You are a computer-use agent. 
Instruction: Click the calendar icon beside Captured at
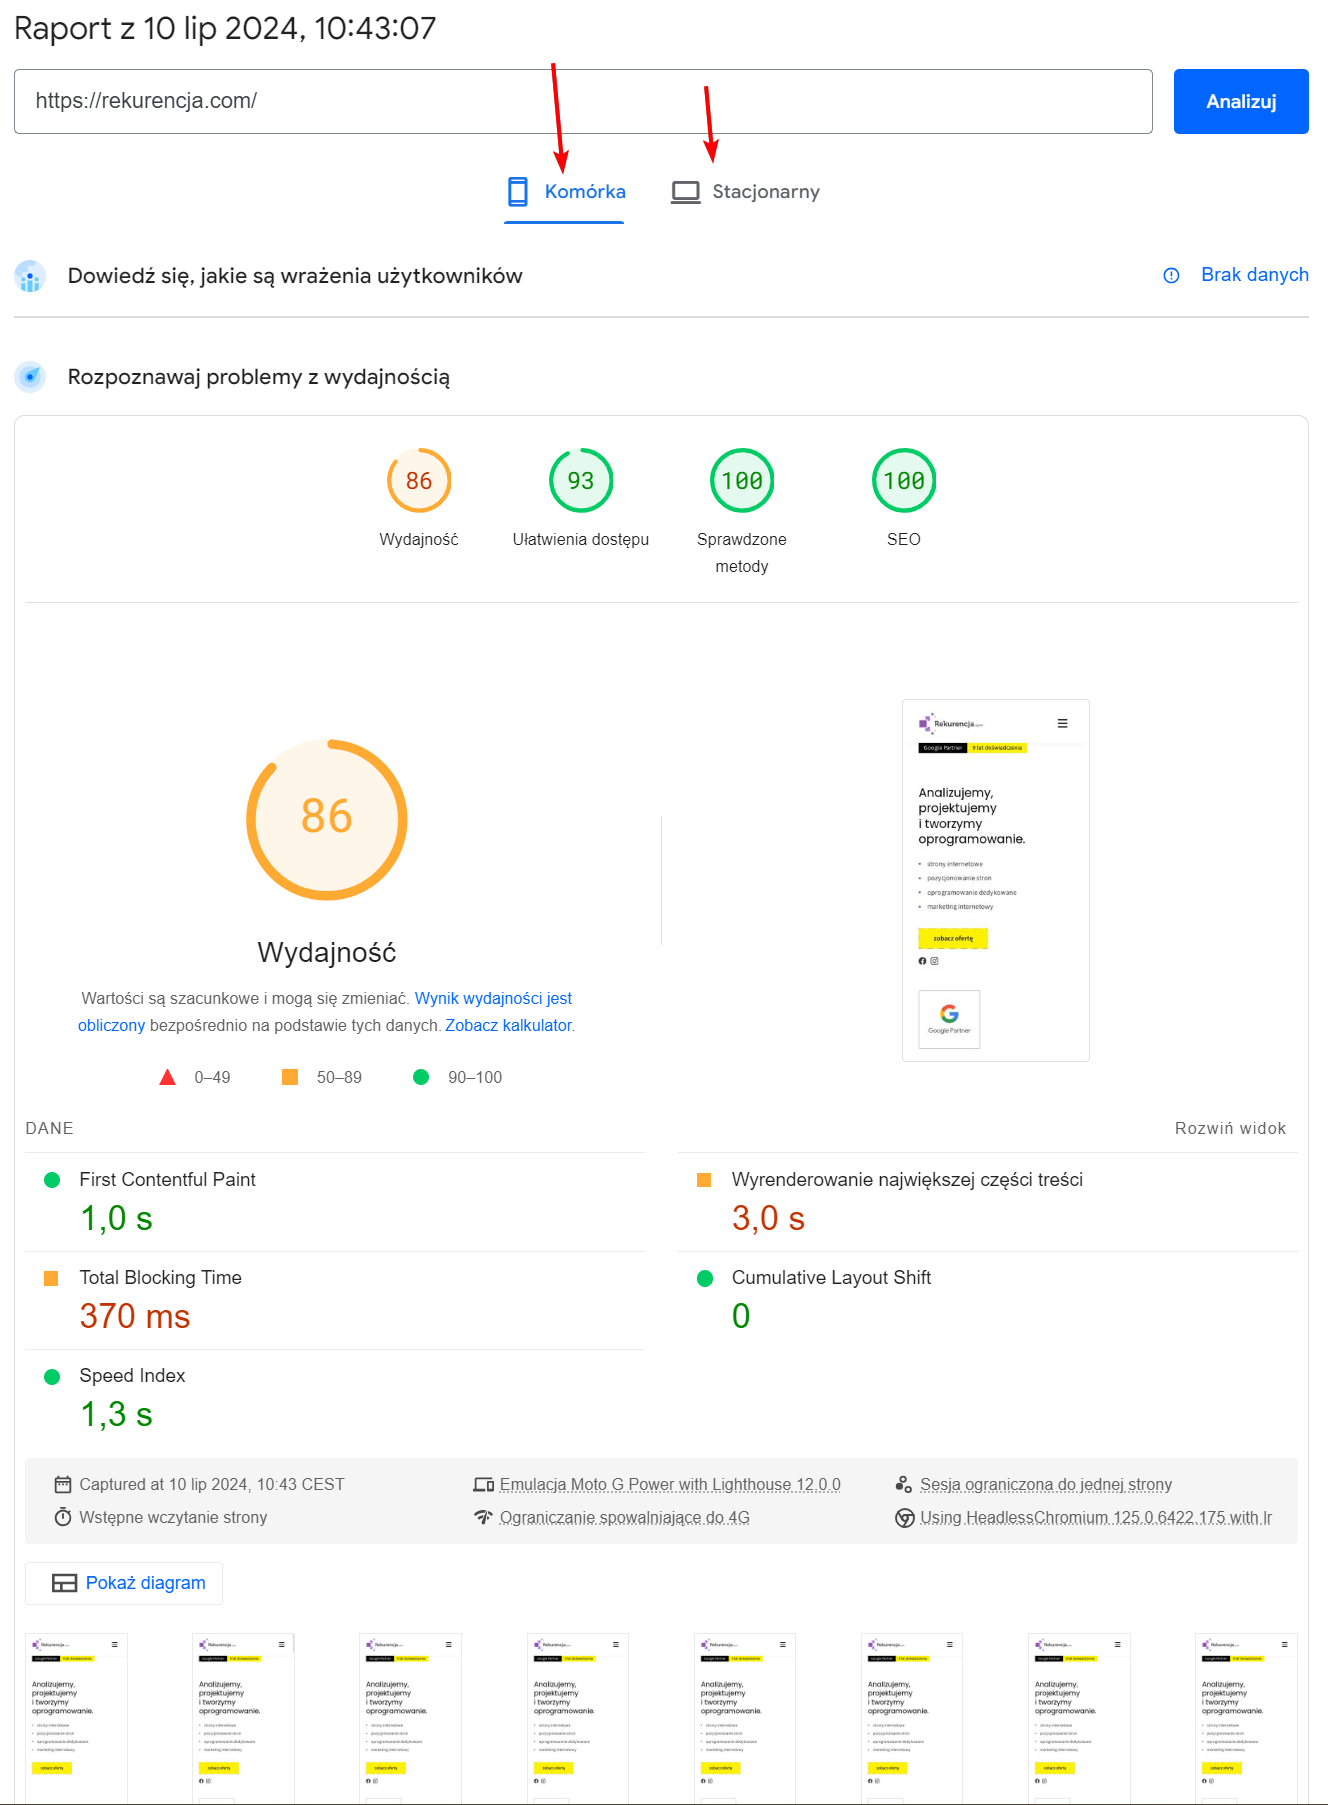coord(63,1485)
